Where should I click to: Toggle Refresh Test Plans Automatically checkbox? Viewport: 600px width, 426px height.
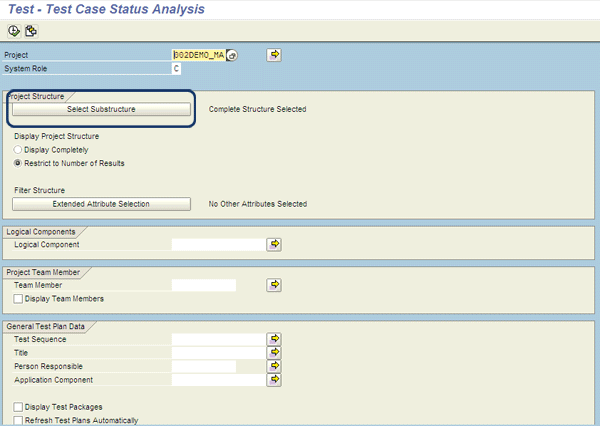tap(19, 420)
